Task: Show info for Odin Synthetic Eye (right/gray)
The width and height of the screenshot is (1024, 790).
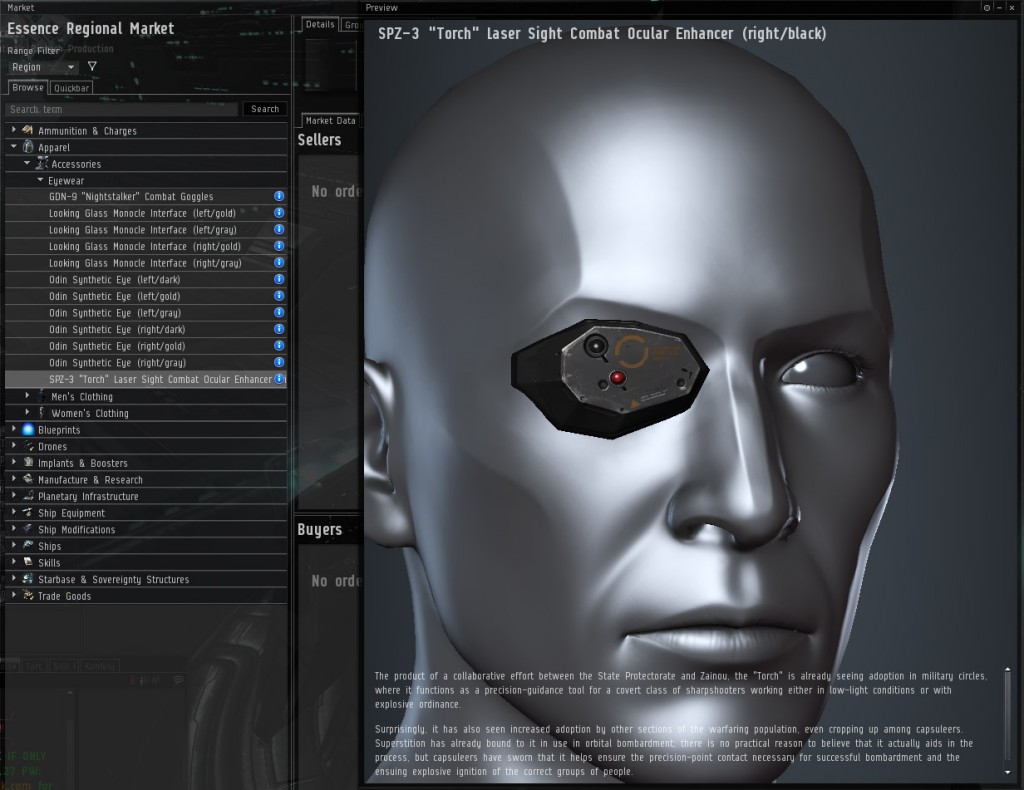Action: (279, 362)
